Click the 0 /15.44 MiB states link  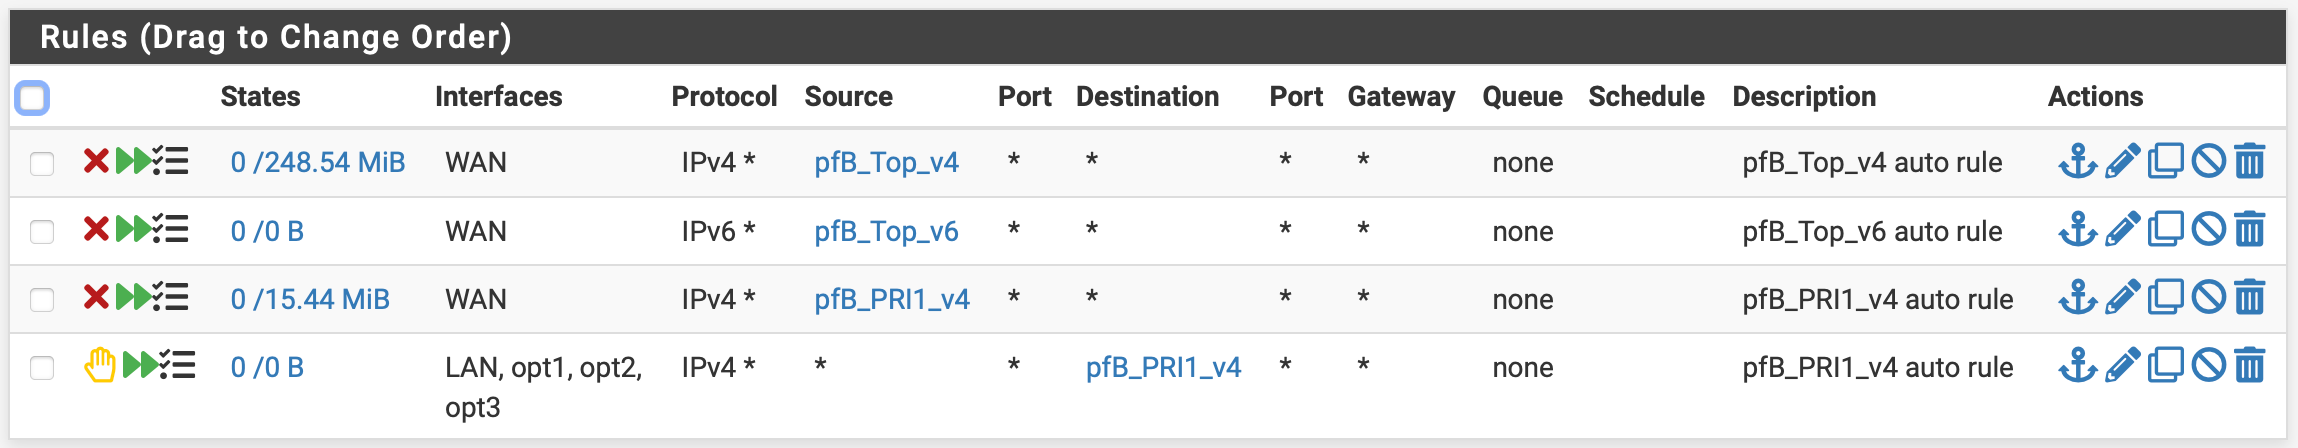[309, 299]
